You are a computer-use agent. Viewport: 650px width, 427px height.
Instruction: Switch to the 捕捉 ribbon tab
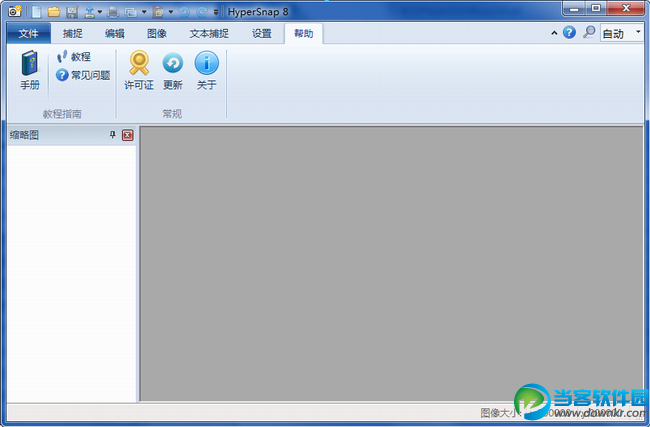[x=73, y=33]
